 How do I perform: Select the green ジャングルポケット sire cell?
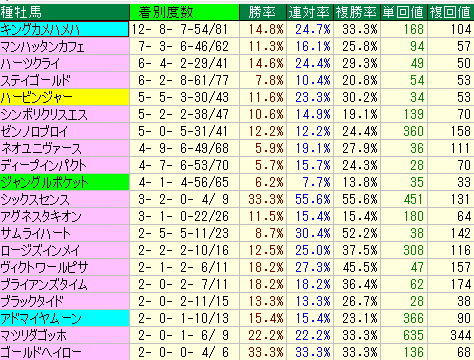(64, 182)
